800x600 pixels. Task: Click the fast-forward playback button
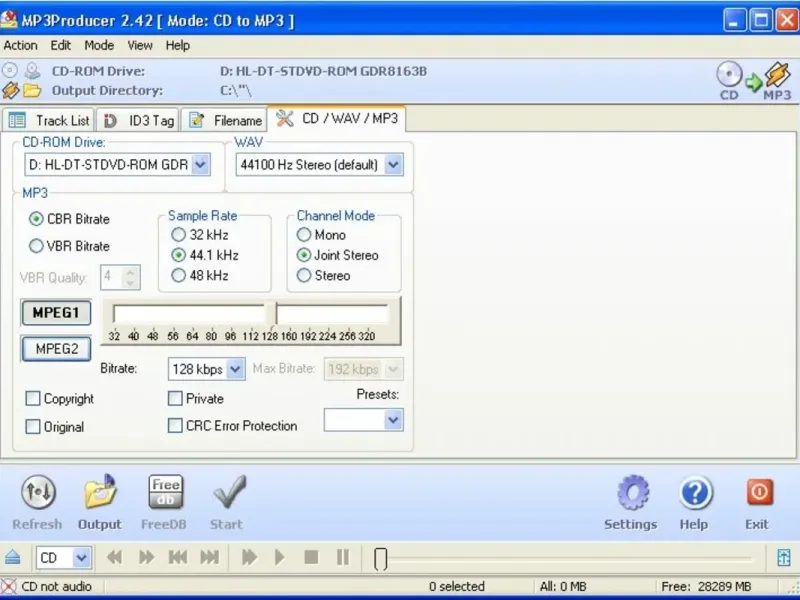tap(146, 557)
